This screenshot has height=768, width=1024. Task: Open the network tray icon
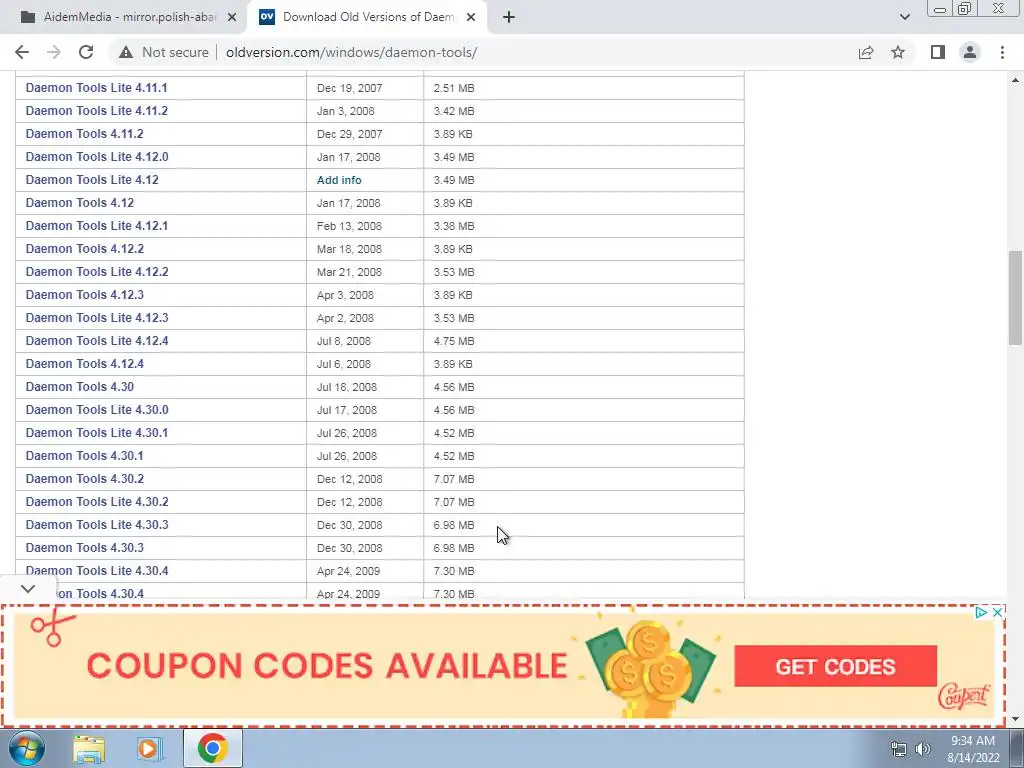click(899, 749)
